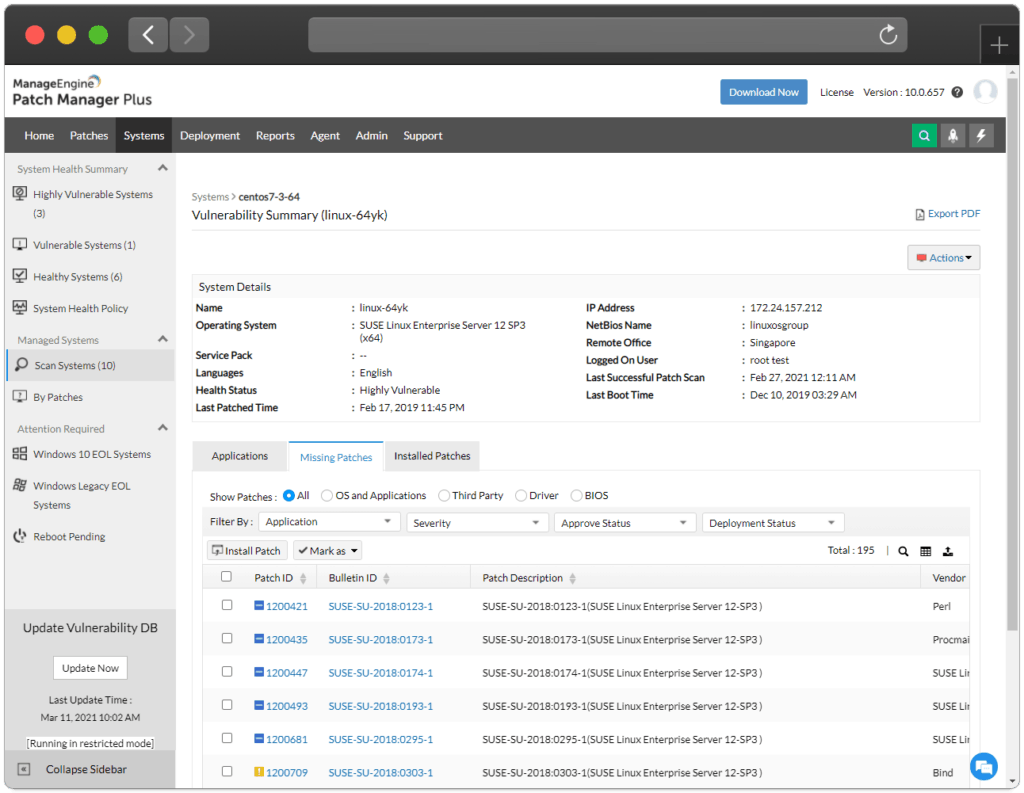Click the Windows Legacy EOL icon
The height and width of the screenshot is (793, 1024).
pyautogui.click(x=20, y=485)
